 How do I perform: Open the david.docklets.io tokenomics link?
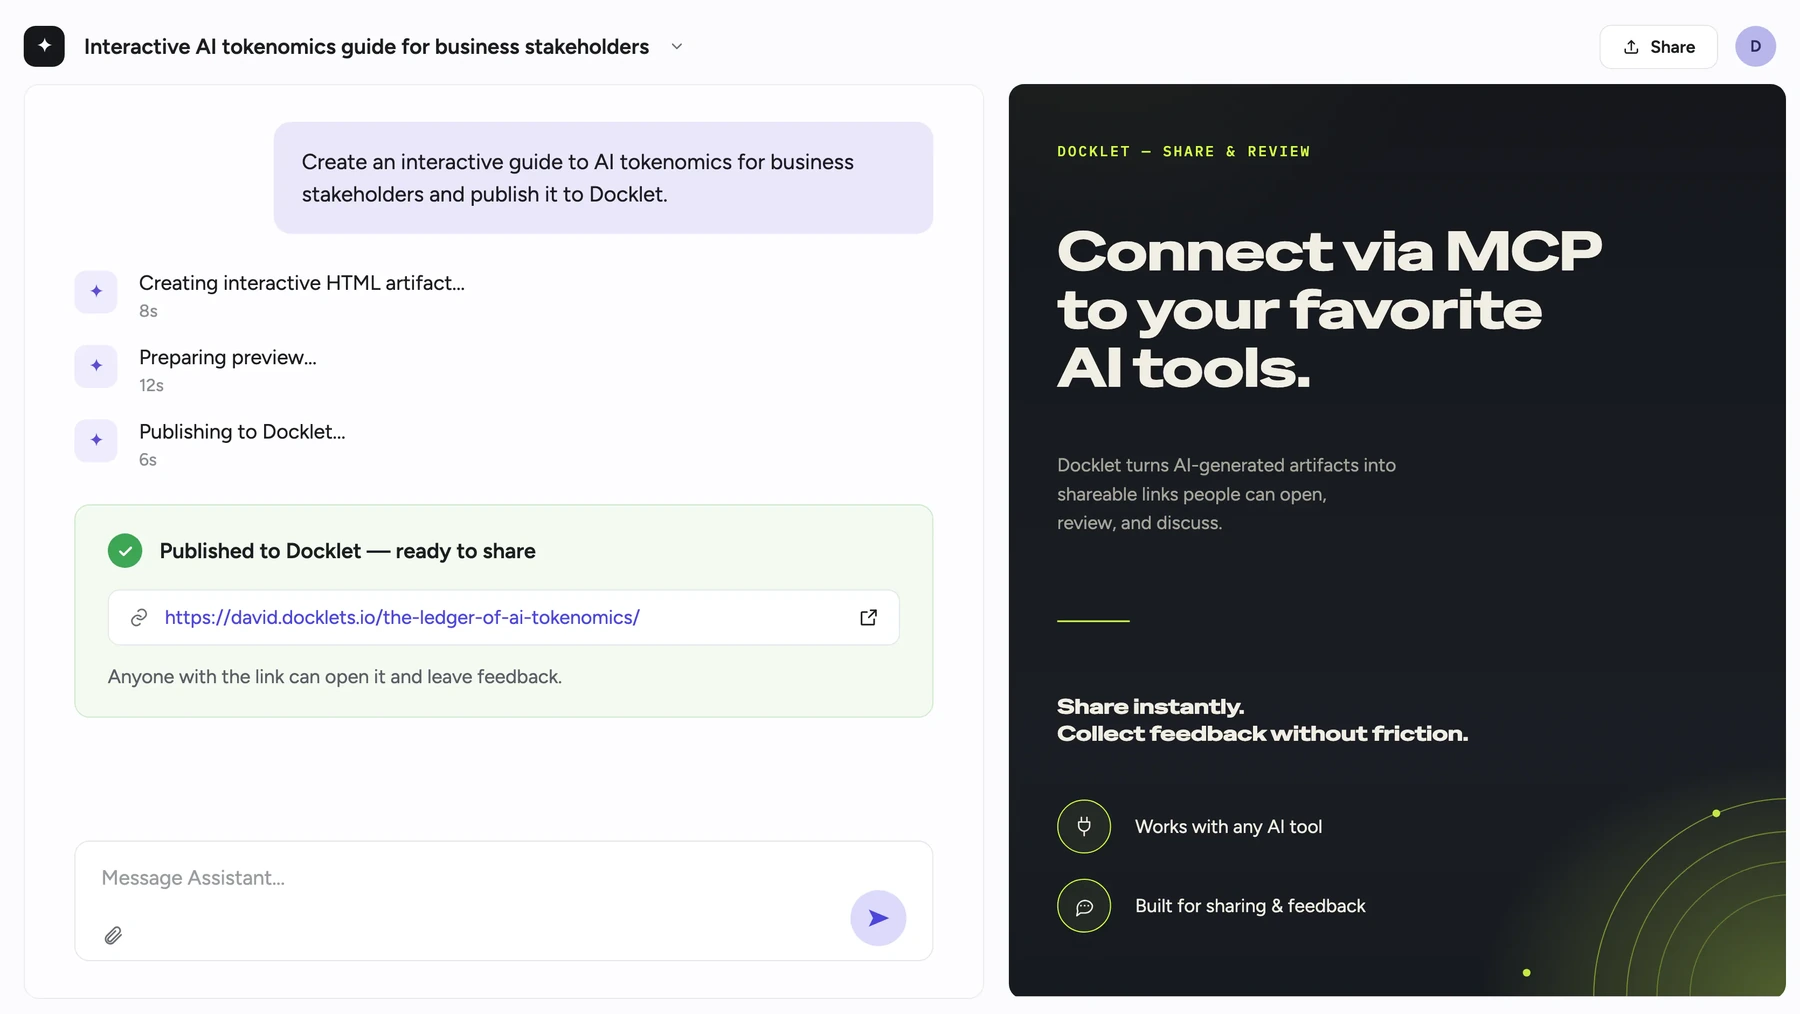(402, 618)
